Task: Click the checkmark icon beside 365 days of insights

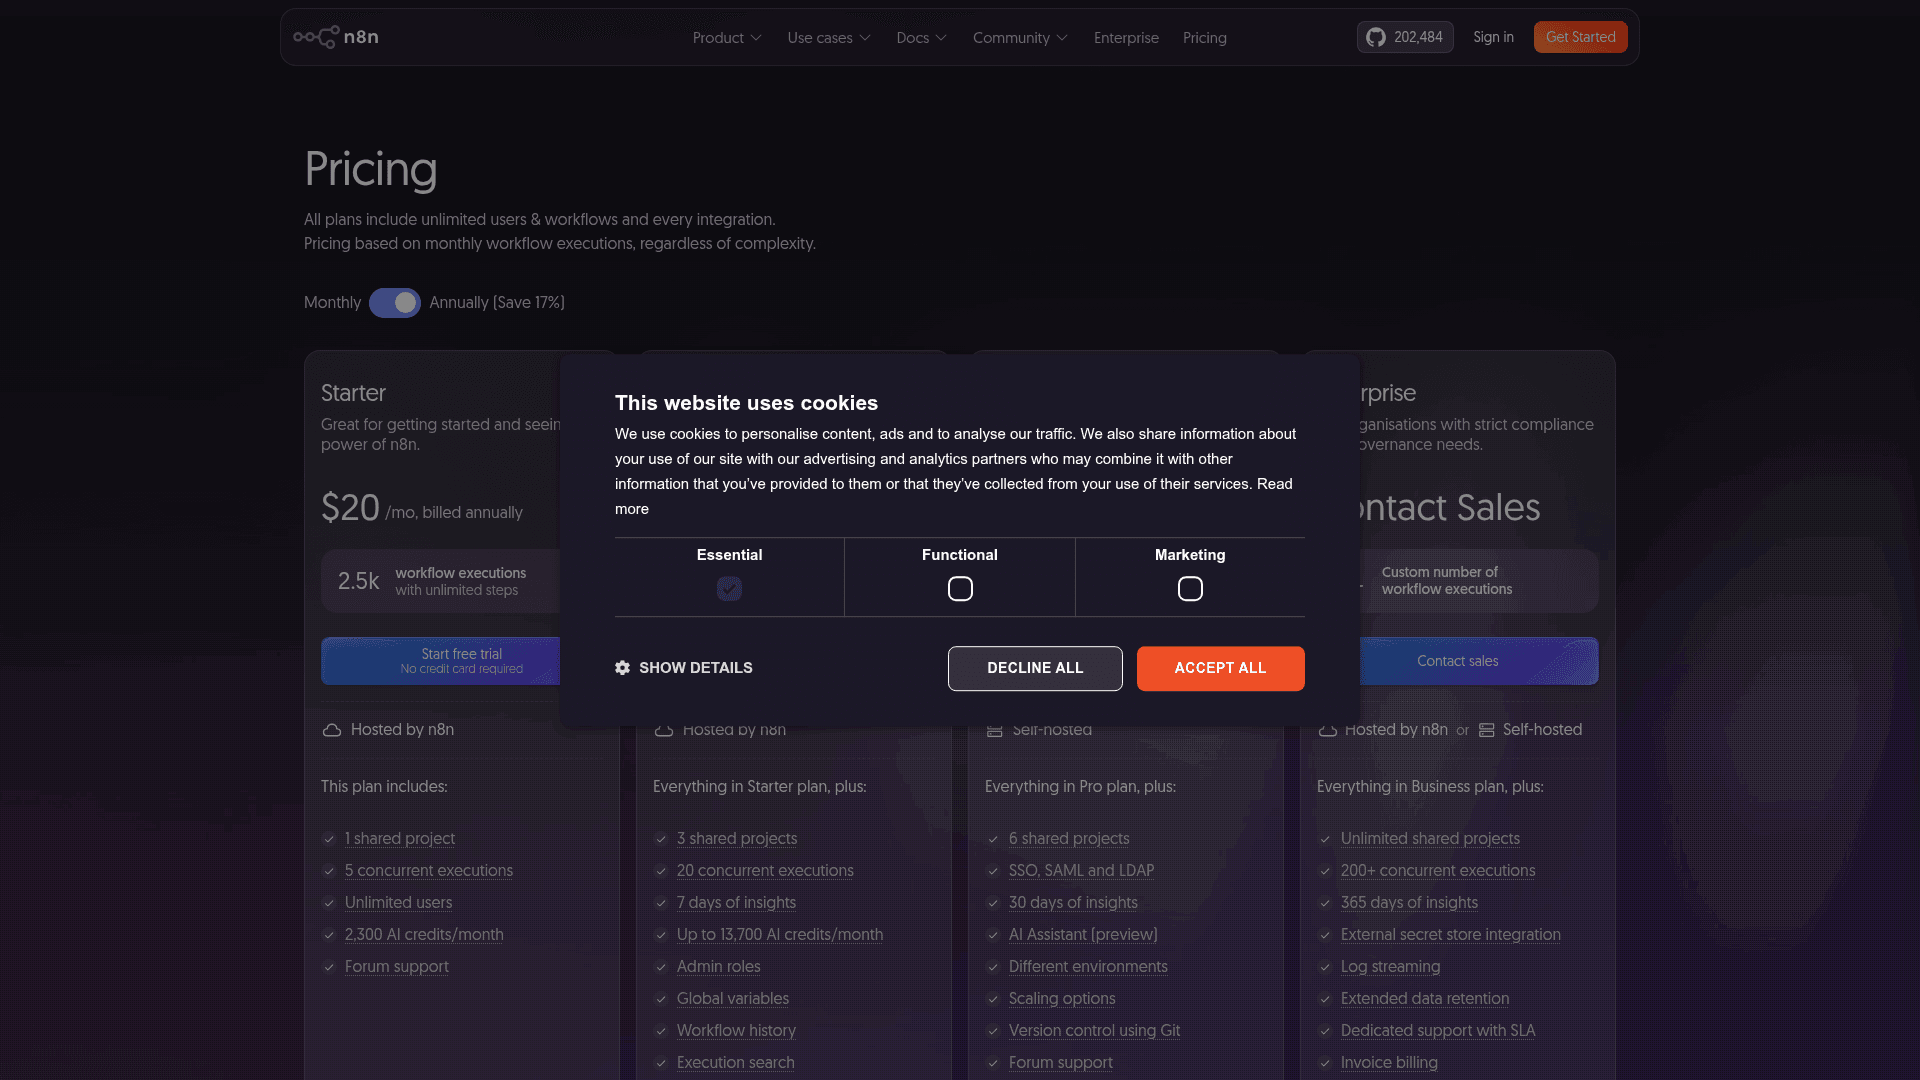Action: coord(1325,903)
